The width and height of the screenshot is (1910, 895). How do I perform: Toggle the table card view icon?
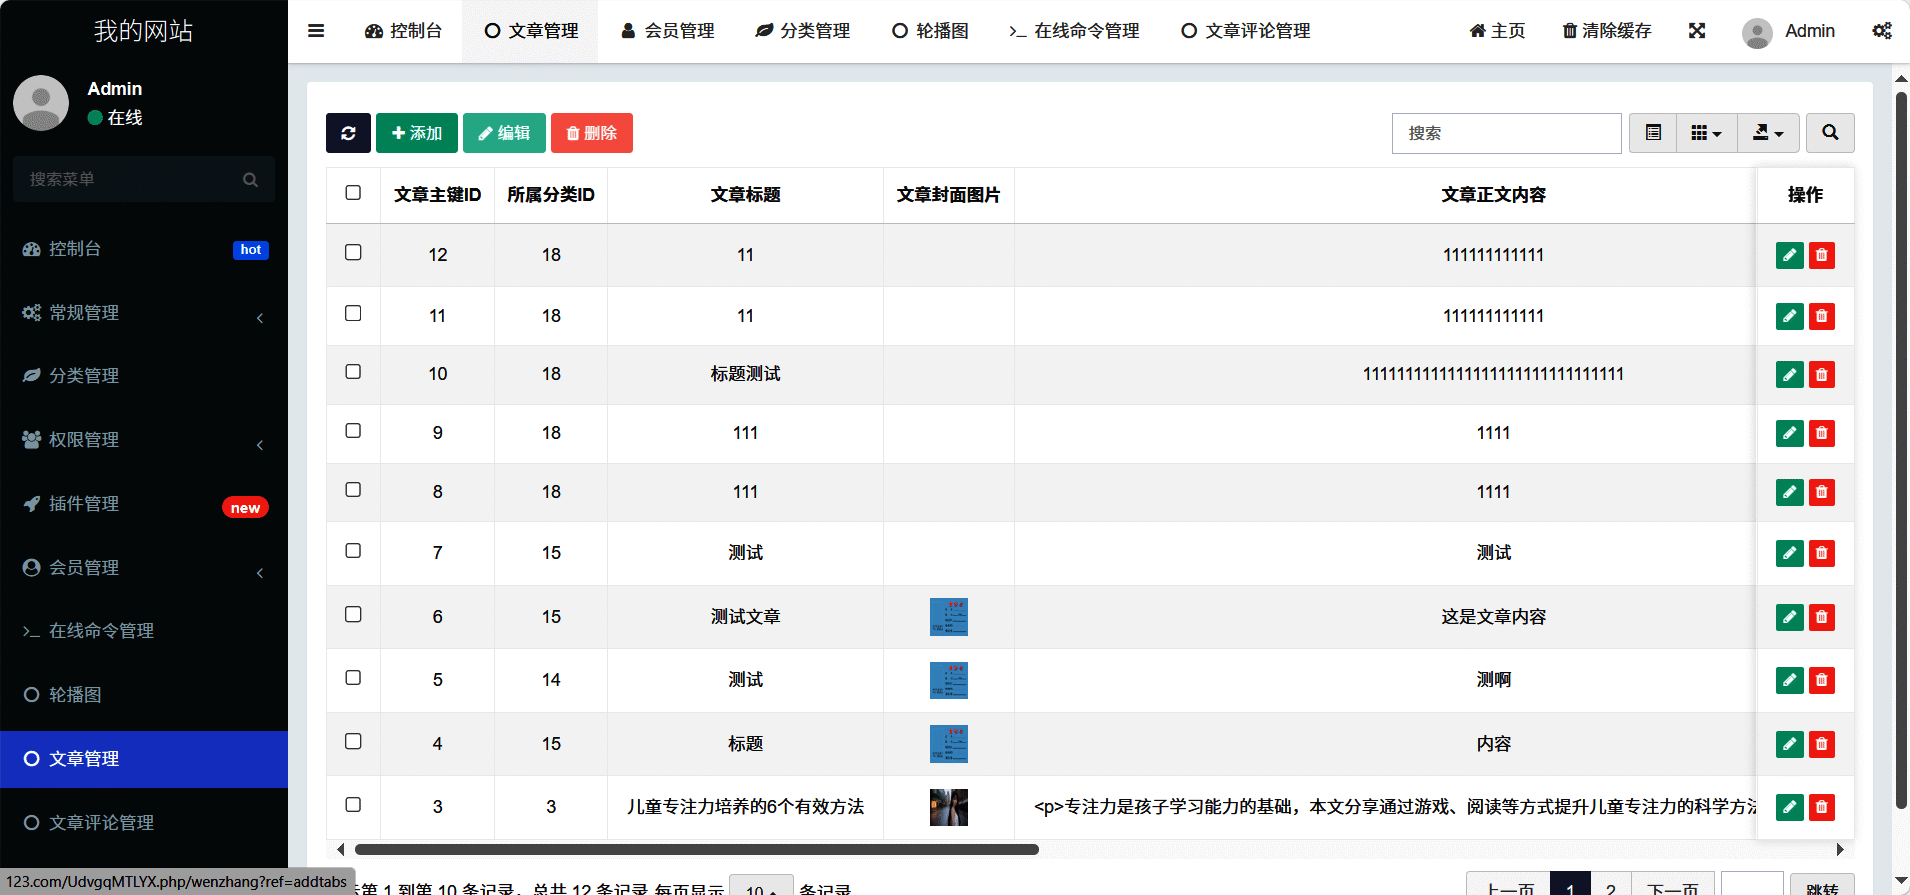click(x=1653, y=133)
